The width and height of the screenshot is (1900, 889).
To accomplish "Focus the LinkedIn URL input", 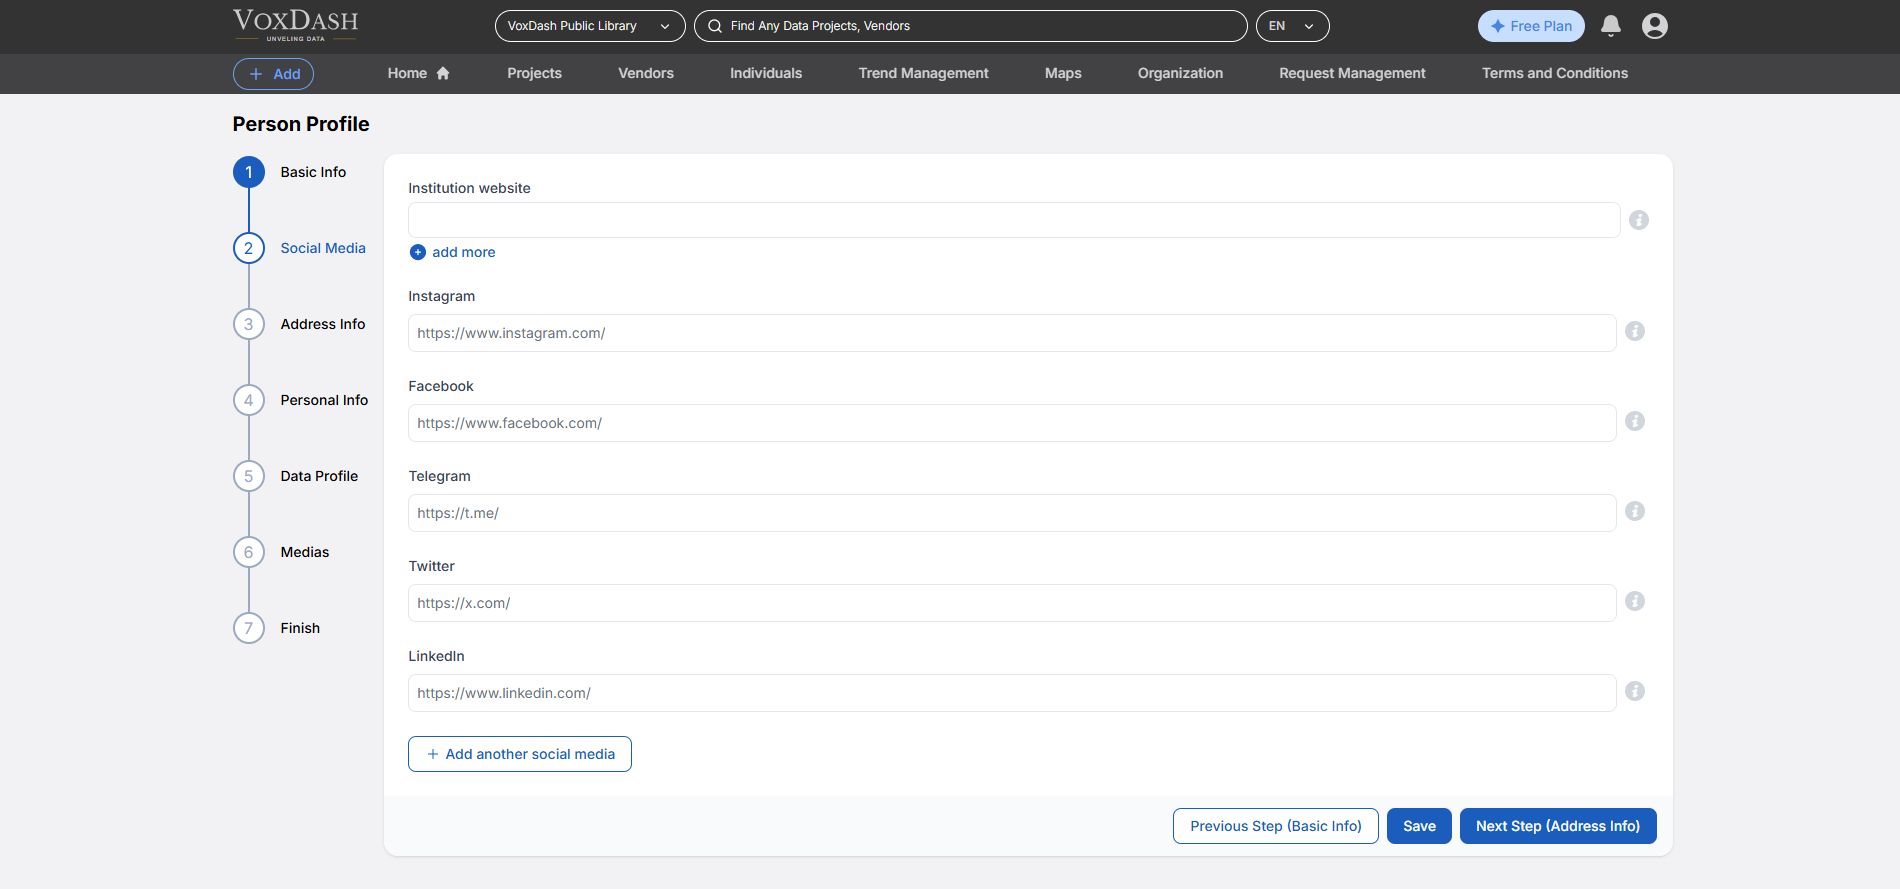I will (x=1012, y=693).
